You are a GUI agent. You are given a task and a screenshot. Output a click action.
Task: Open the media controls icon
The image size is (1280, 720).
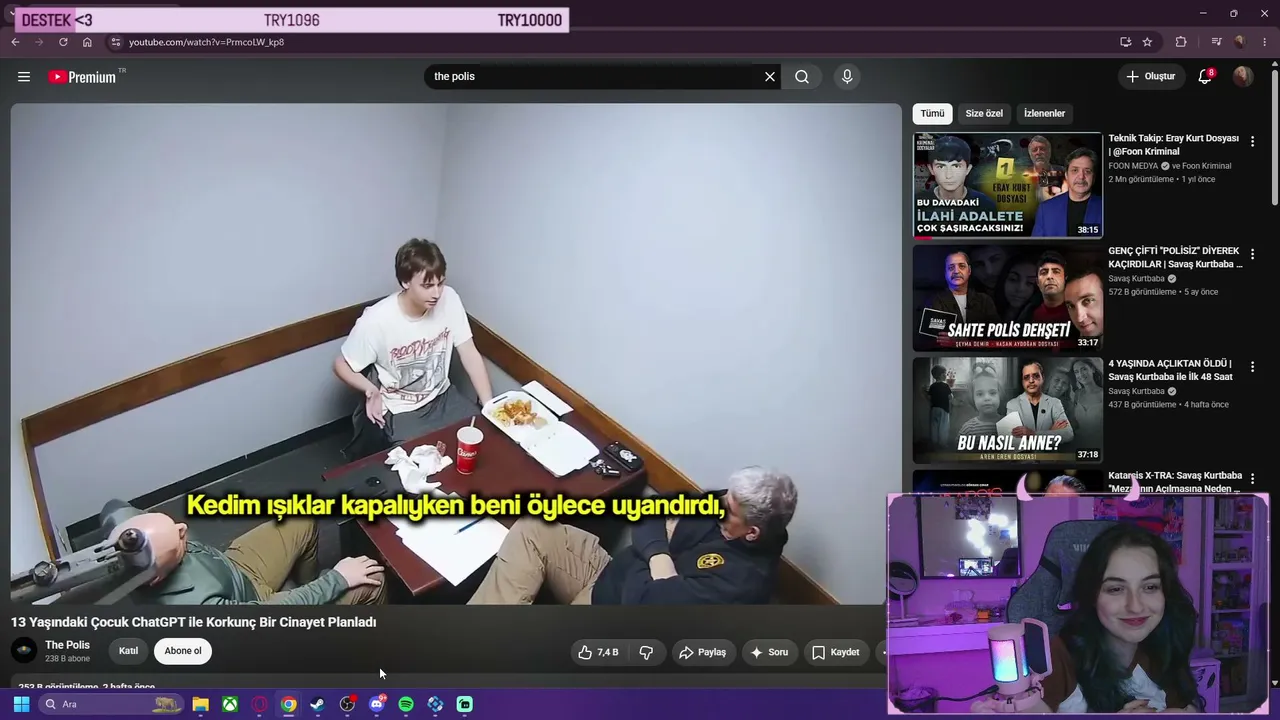point(1216,42)
